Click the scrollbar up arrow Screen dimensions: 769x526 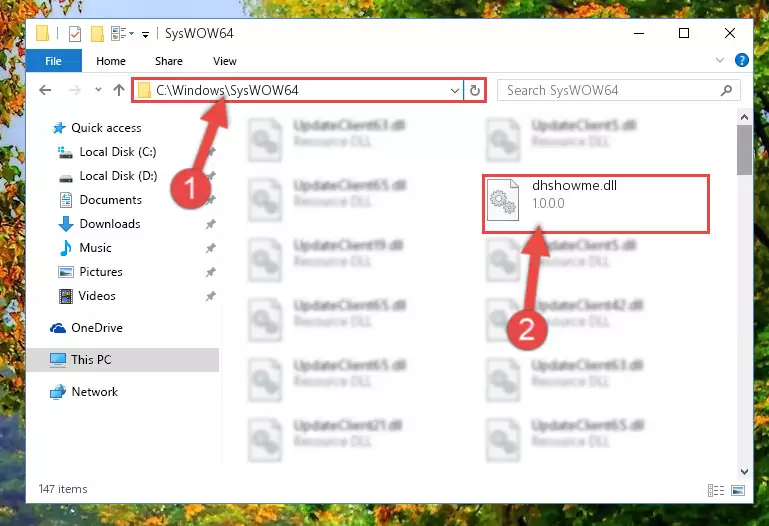[744, 117]
